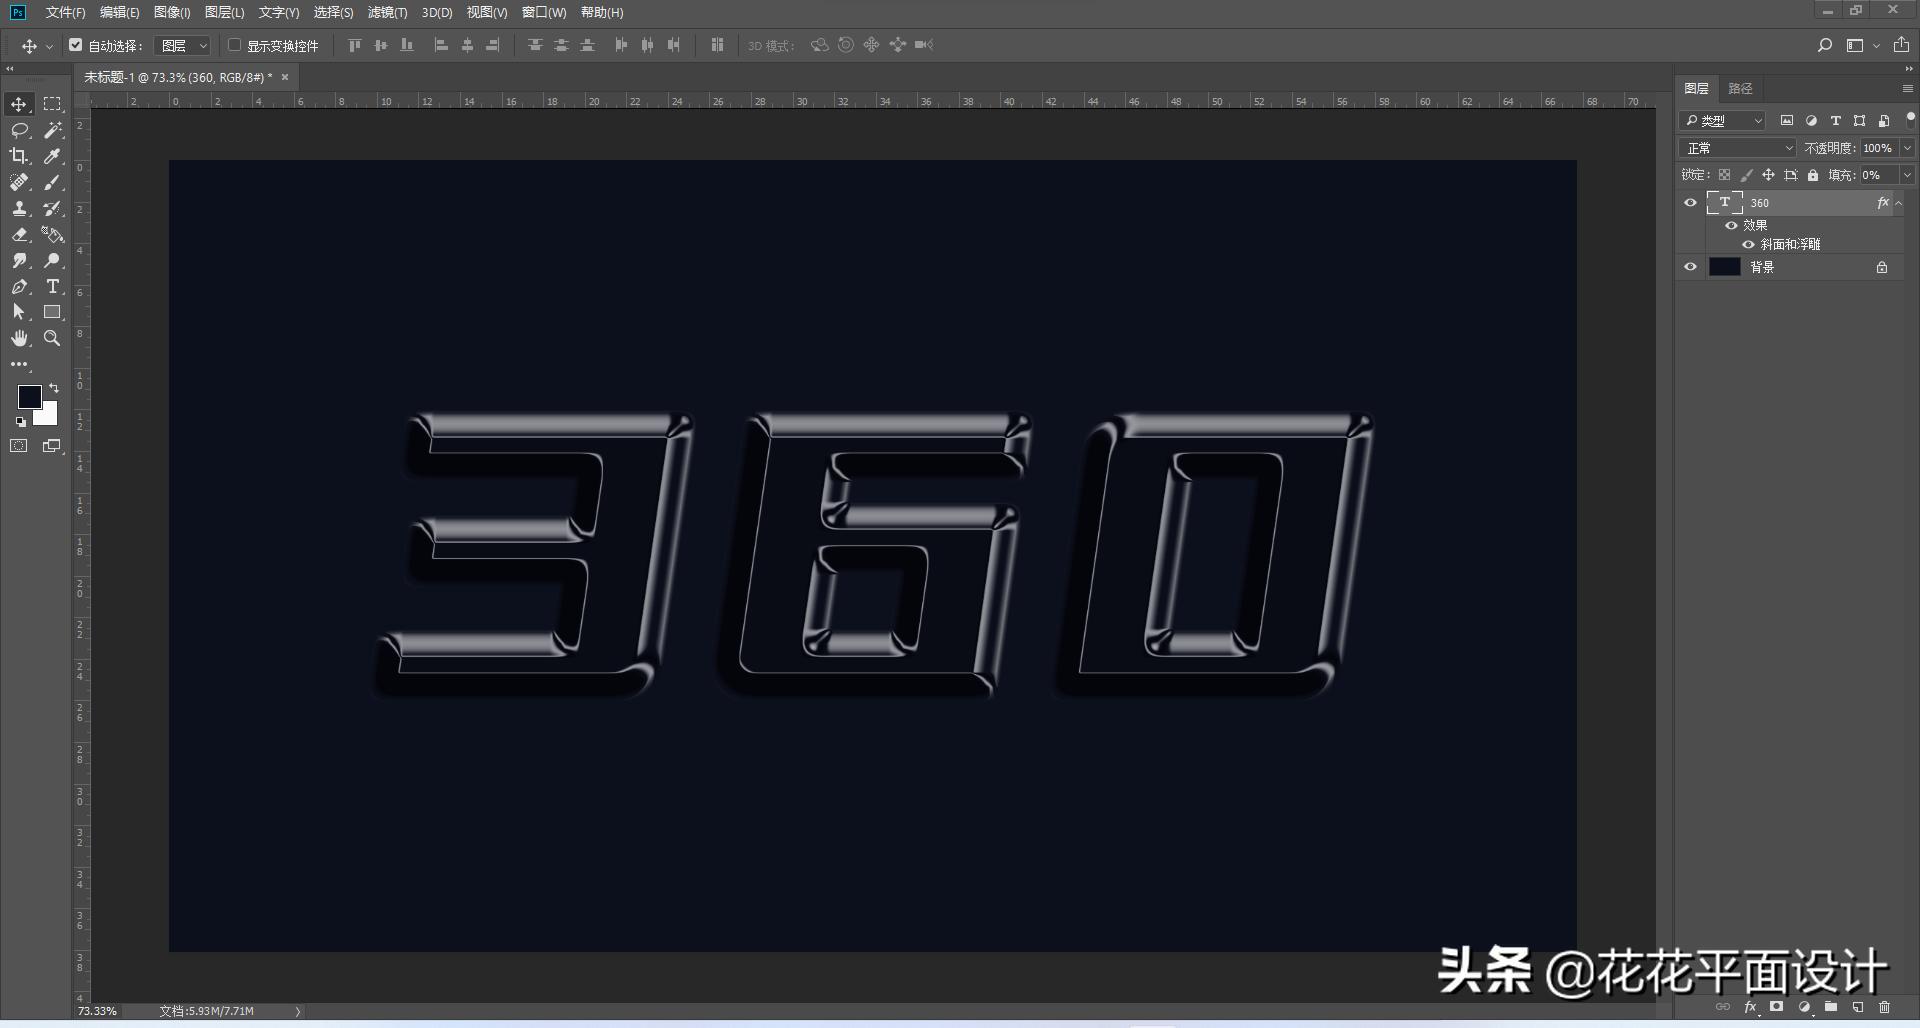
Task: Hide the 背景 background layer
Action: 1690,267
